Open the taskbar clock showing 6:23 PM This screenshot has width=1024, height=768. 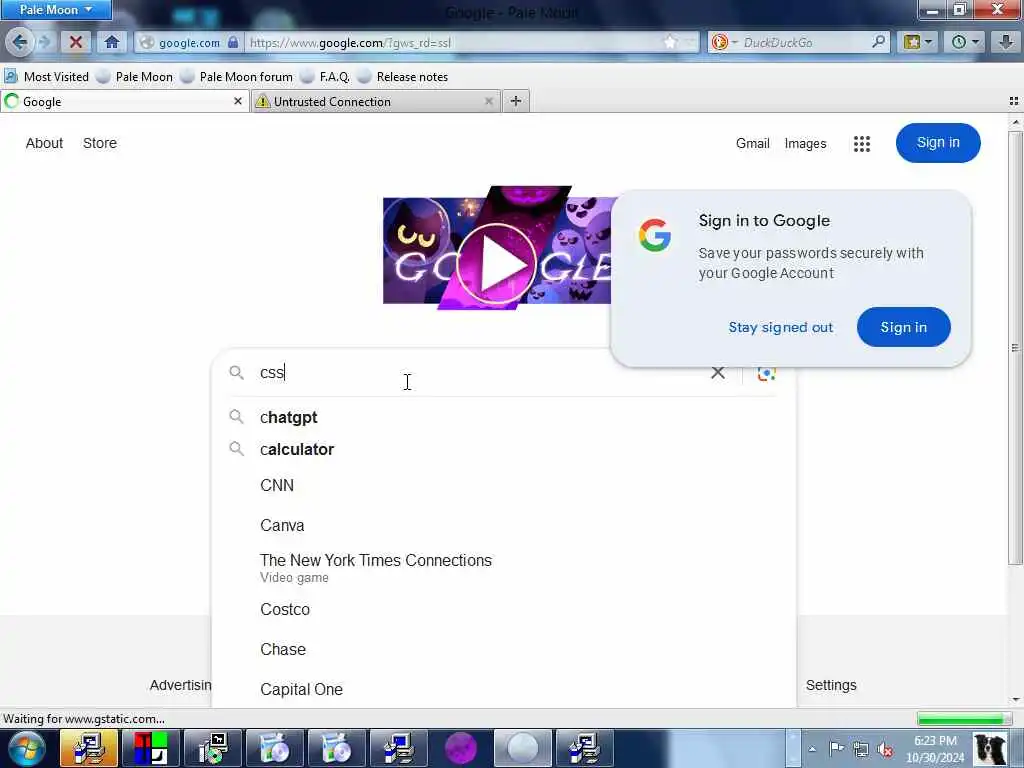pos(935,749)
